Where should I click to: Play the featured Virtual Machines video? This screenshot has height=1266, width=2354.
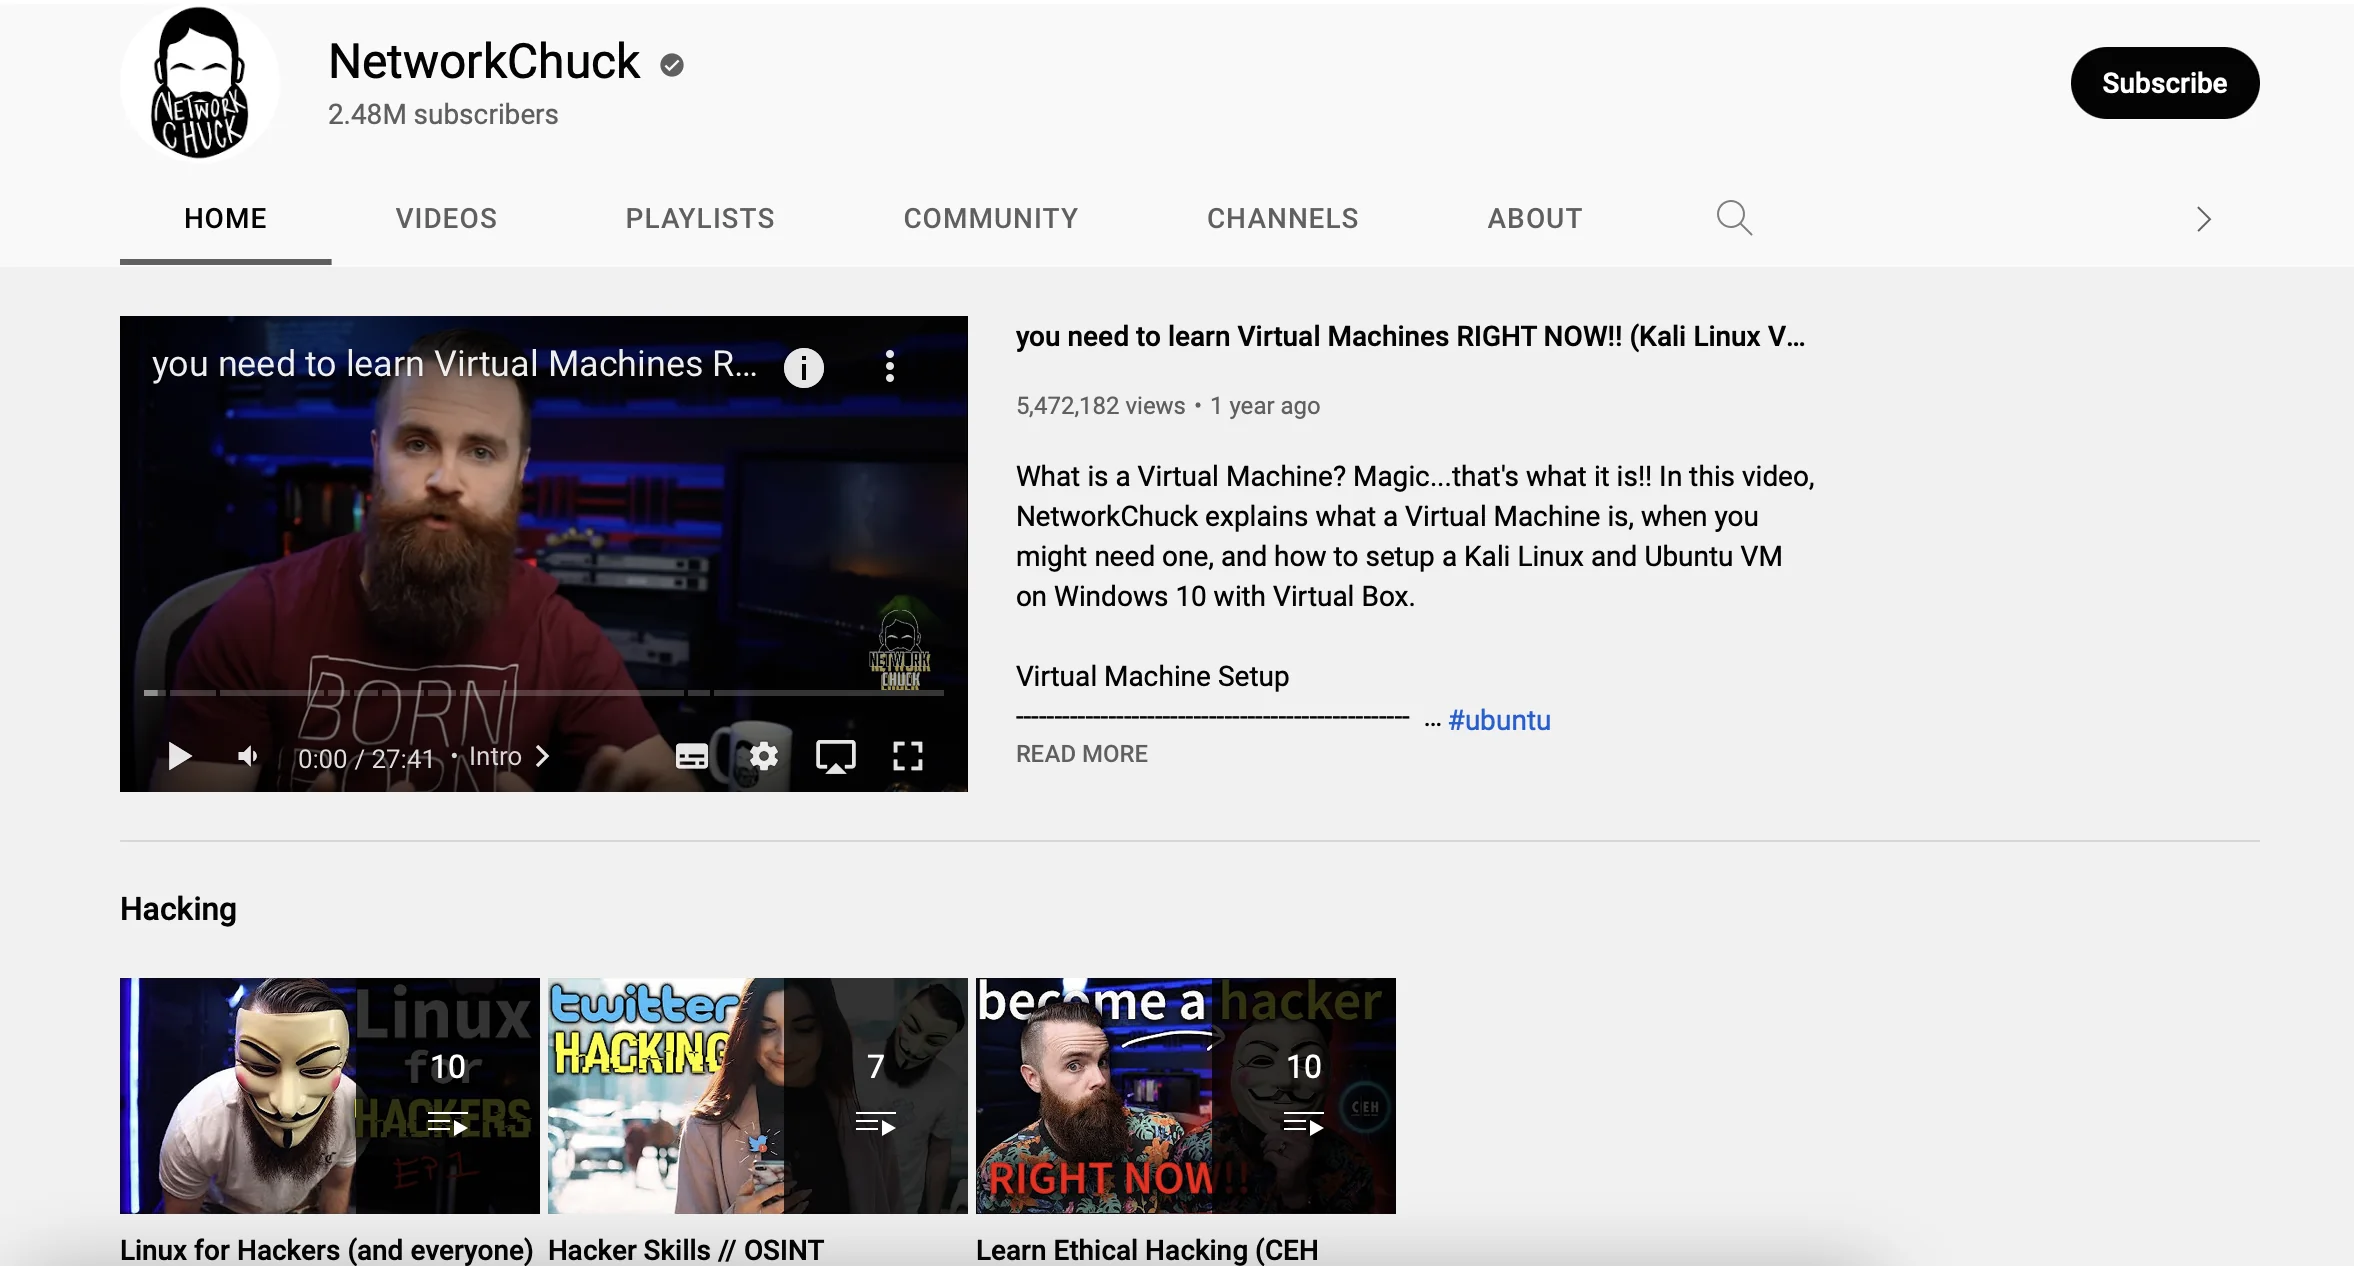pos(180,756)
